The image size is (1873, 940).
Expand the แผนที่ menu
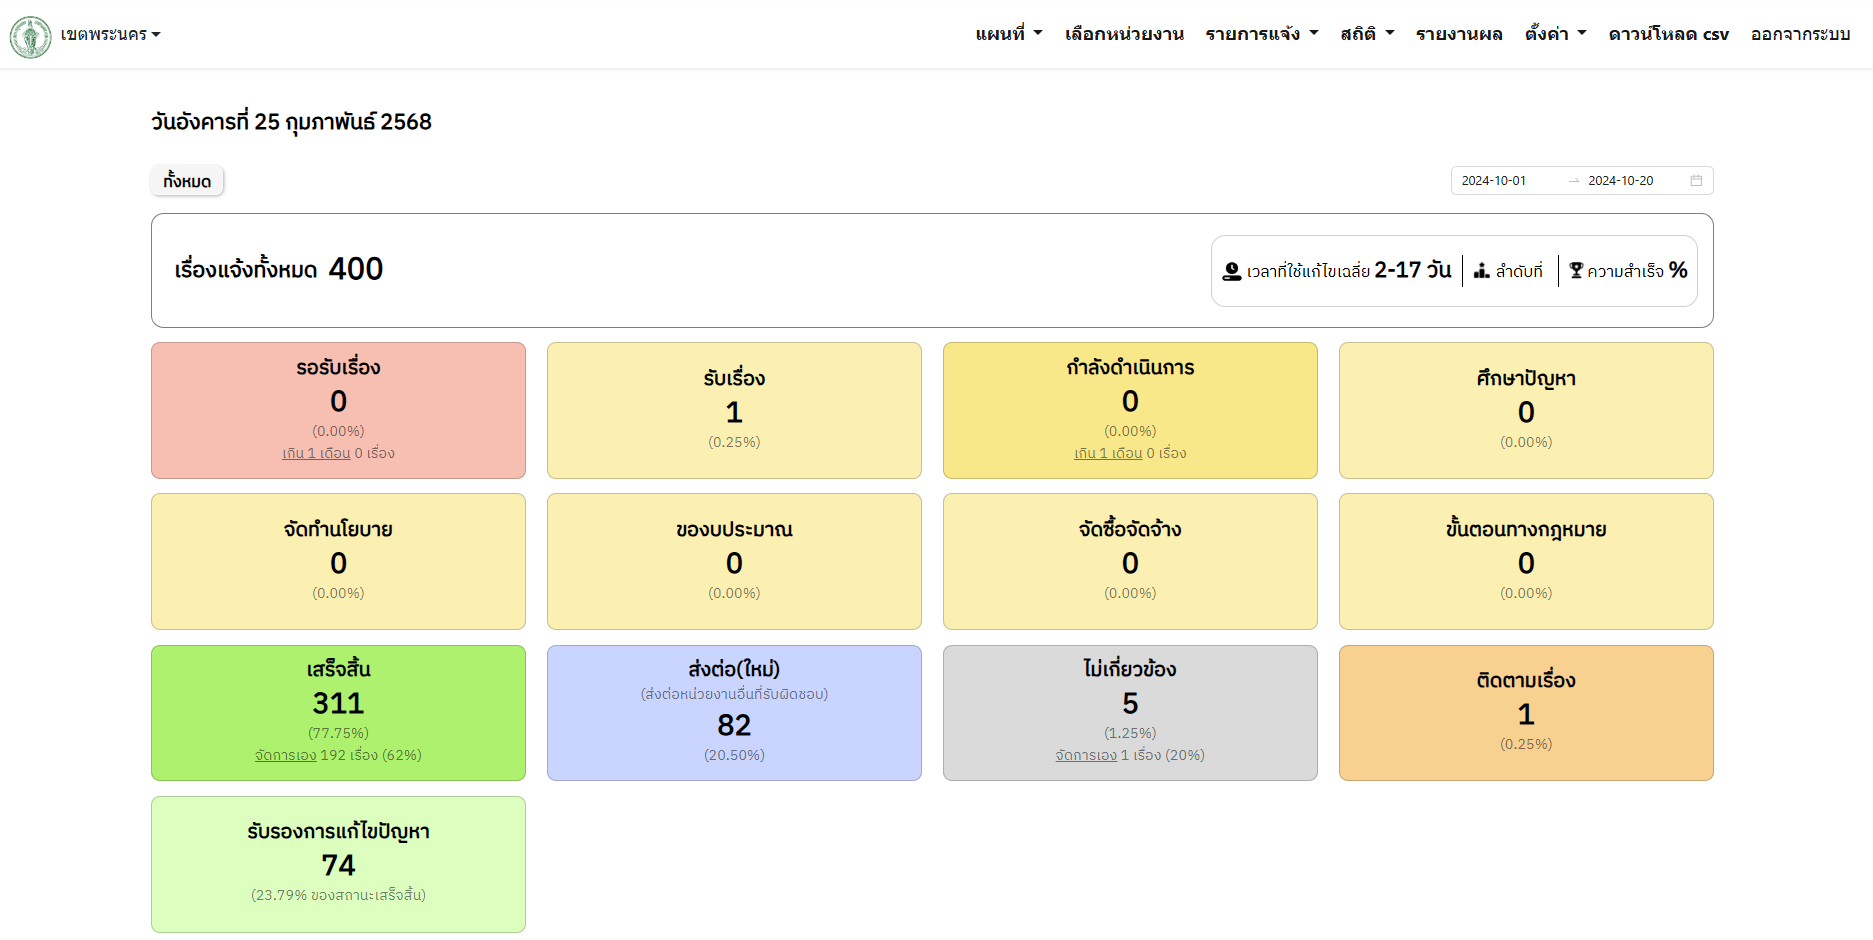[x=1009, y=34]
